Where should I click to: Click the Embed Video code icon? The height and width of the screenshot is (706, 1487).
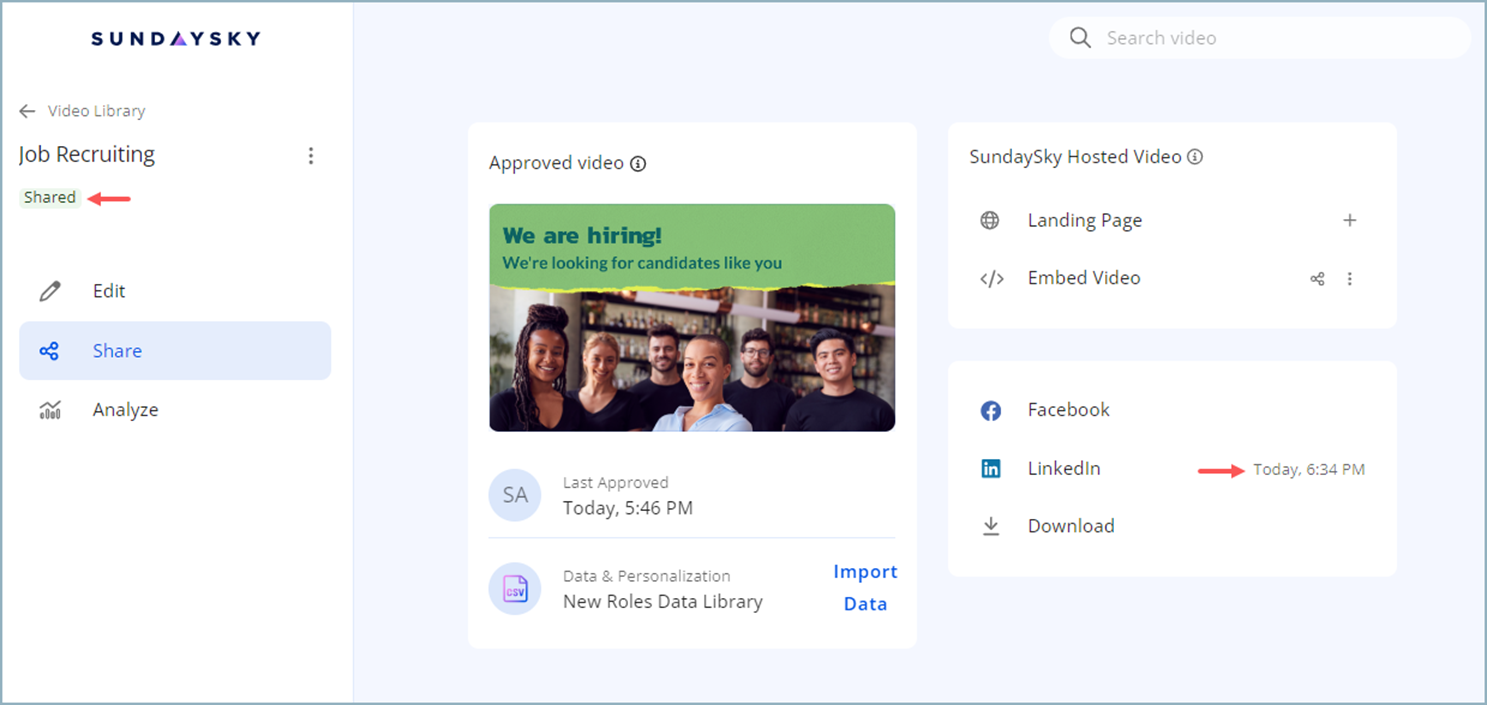991,279
